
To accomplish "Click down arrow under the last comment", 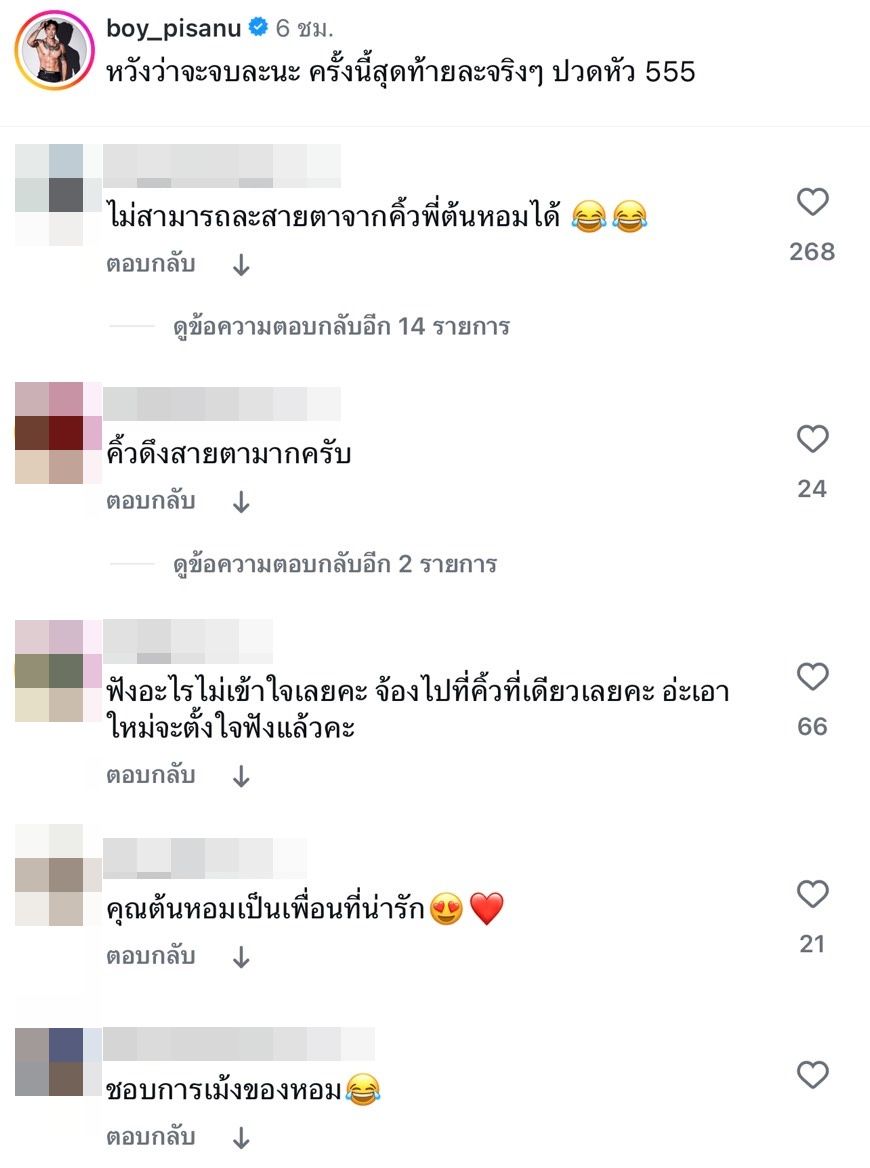I will [241, 1137].
